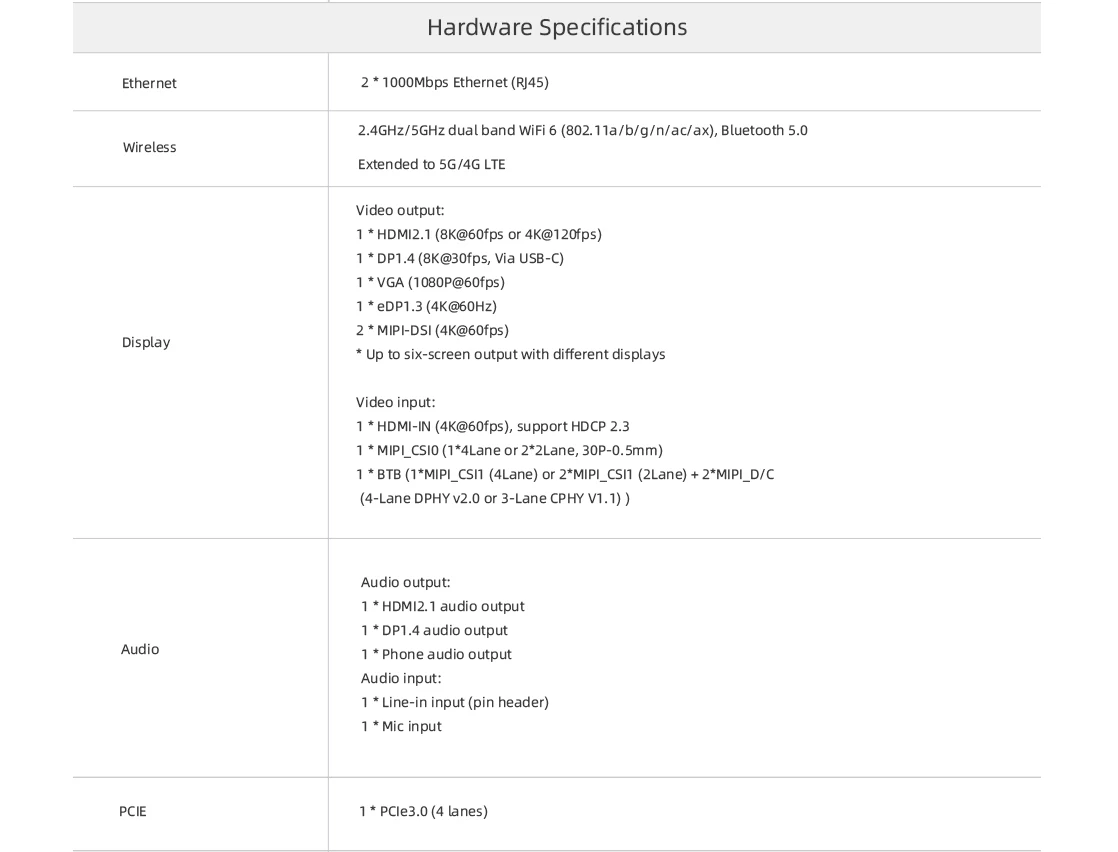Viewport: 1118px width, 852px height.
Task: Click the VGA 1080P@60fps line
Action: [430, 282]
